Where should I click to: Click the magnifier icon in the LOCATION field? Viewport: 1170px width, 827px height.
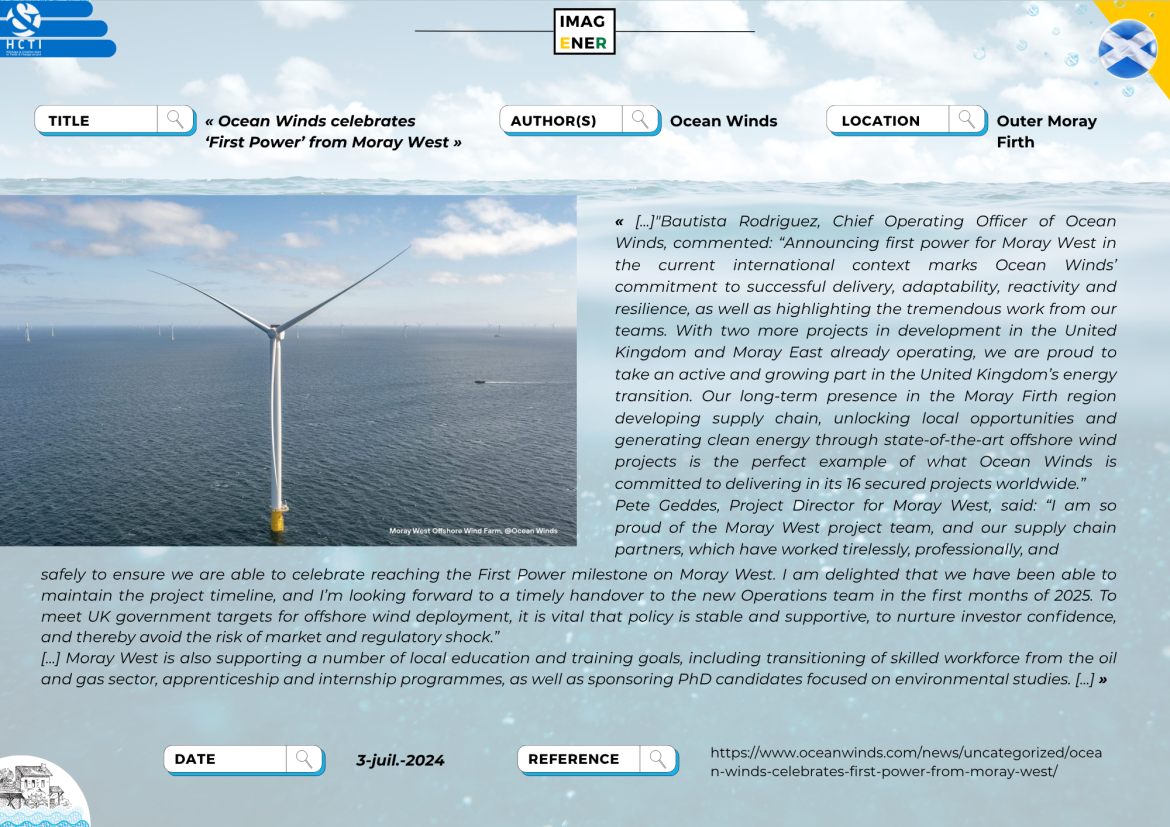click(x=967, y=119)
